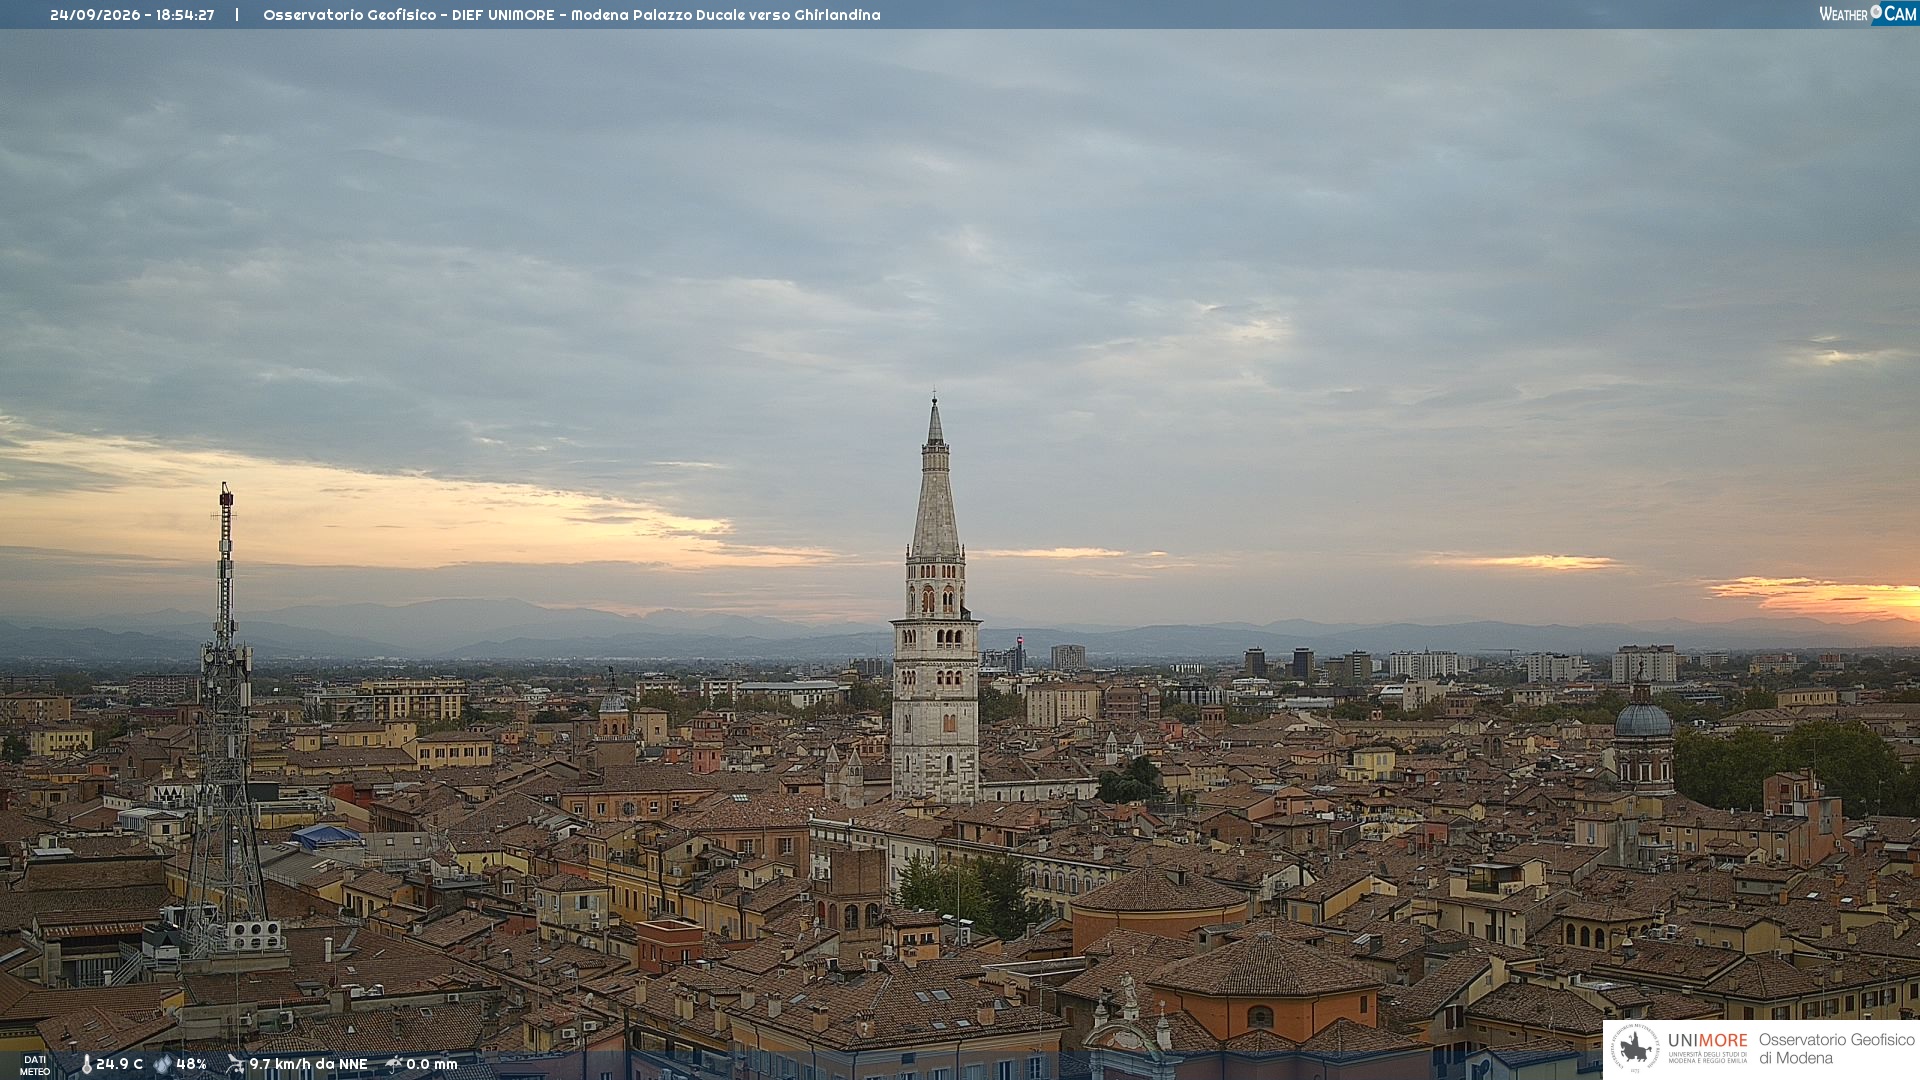Click the grey church dome
1920x1080 pixels.
coord(1643,720)
